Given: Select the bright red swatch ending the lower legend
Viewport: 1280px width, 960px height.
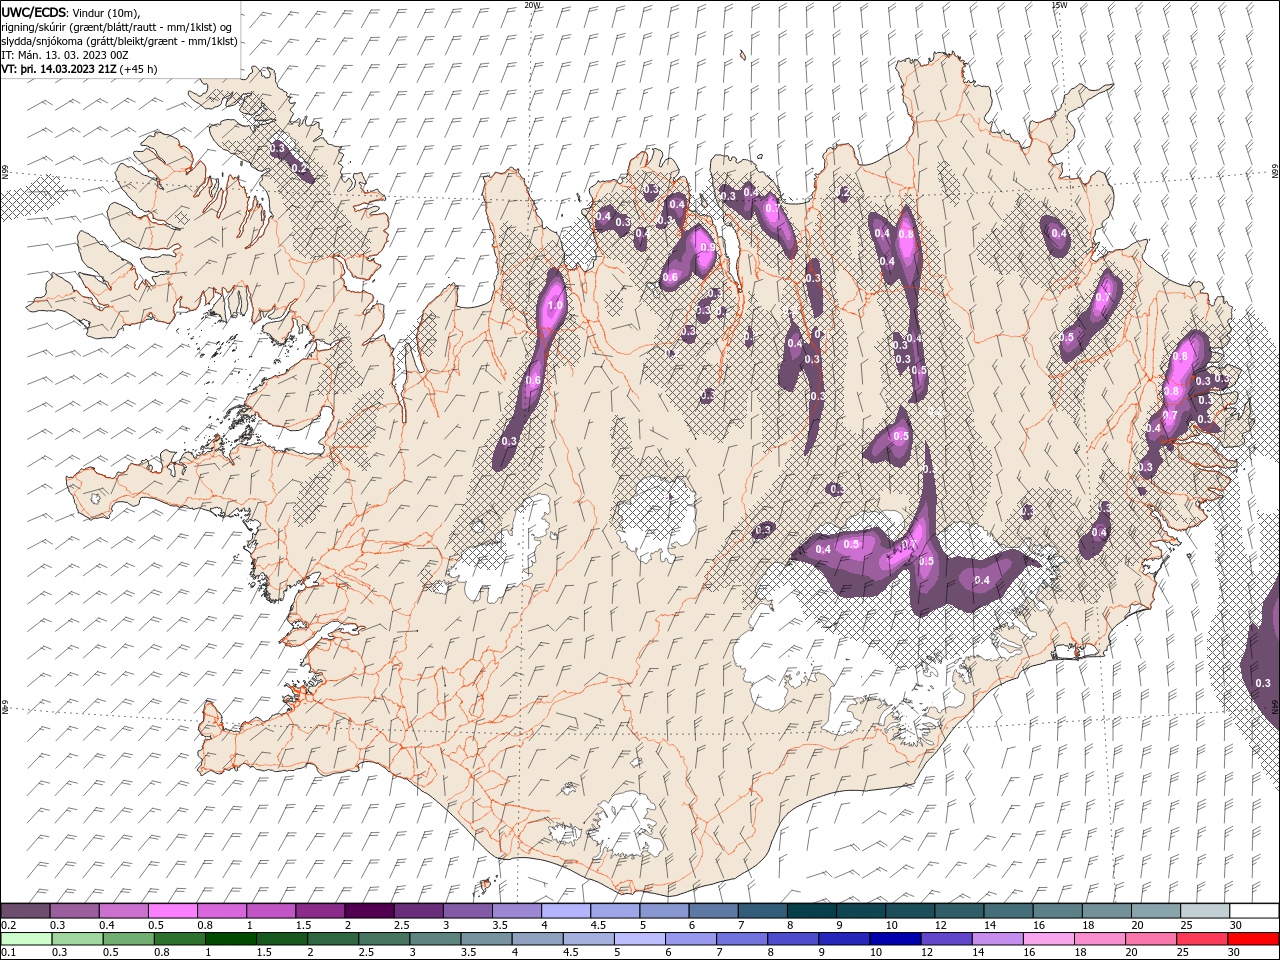Looking at the screenshot, I should point(1253,939).
